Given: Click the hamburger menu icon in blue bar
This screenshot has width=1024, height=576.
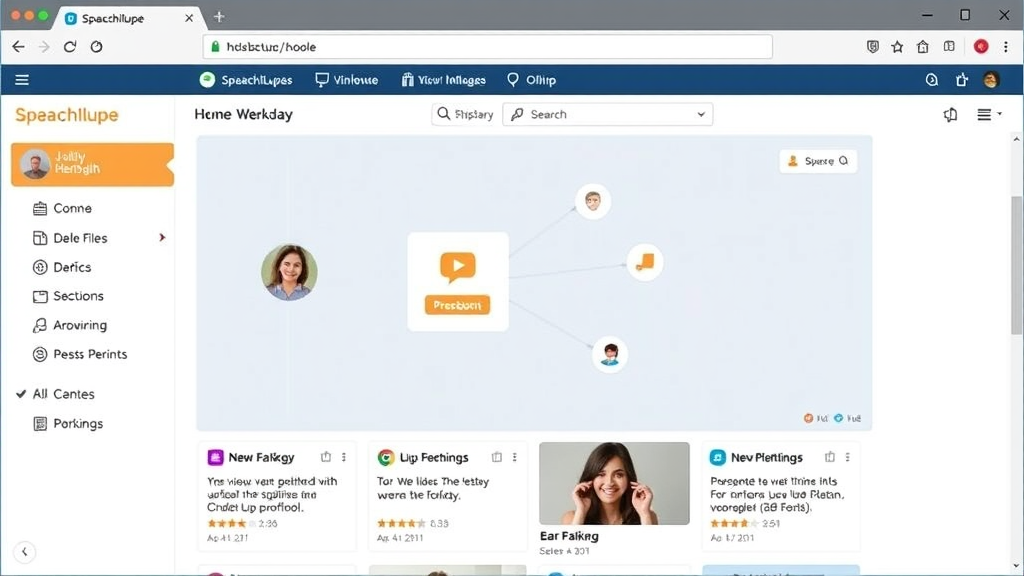Looking at the screenshot, I should point(22,80).
